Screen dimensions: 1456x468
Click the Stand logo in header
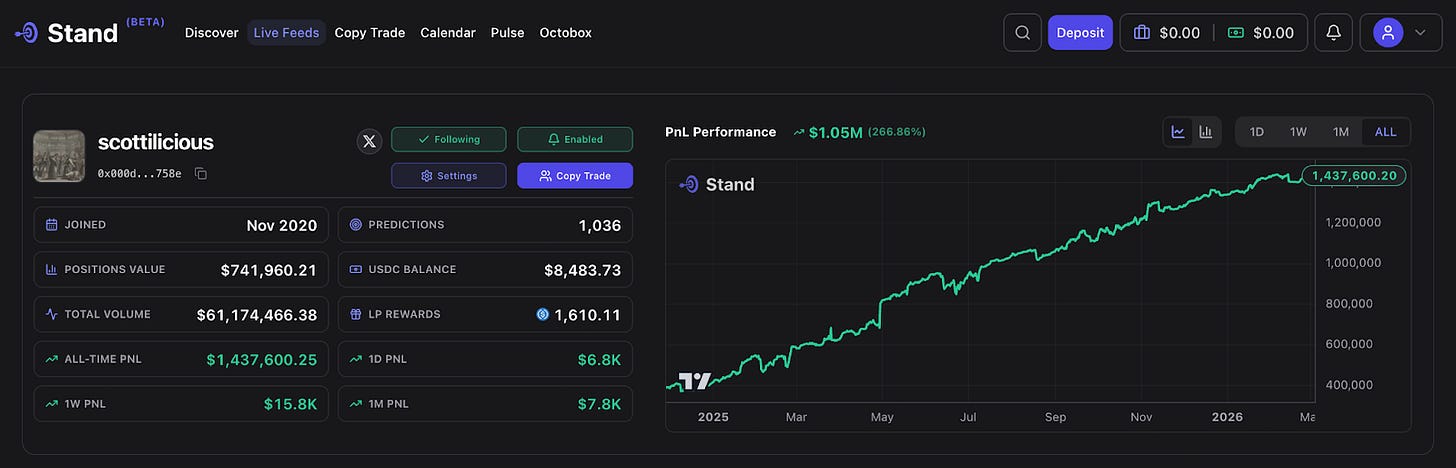(x=66, y=32)
